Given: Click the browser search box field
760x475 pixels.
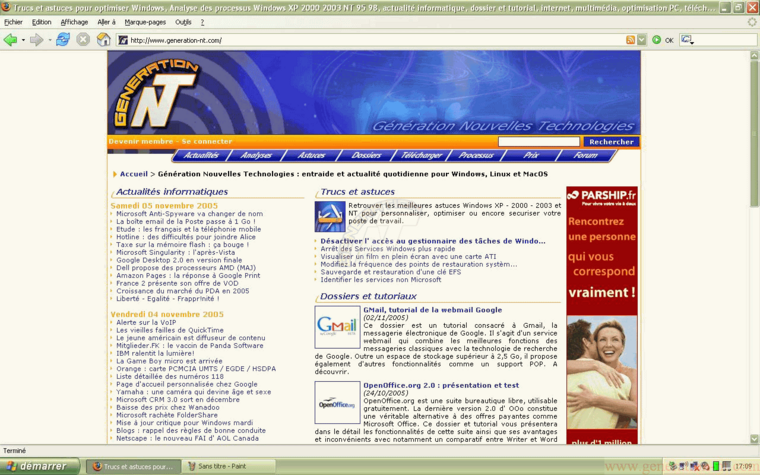Looking at the screenshot, I should click(x=725, y=40).
